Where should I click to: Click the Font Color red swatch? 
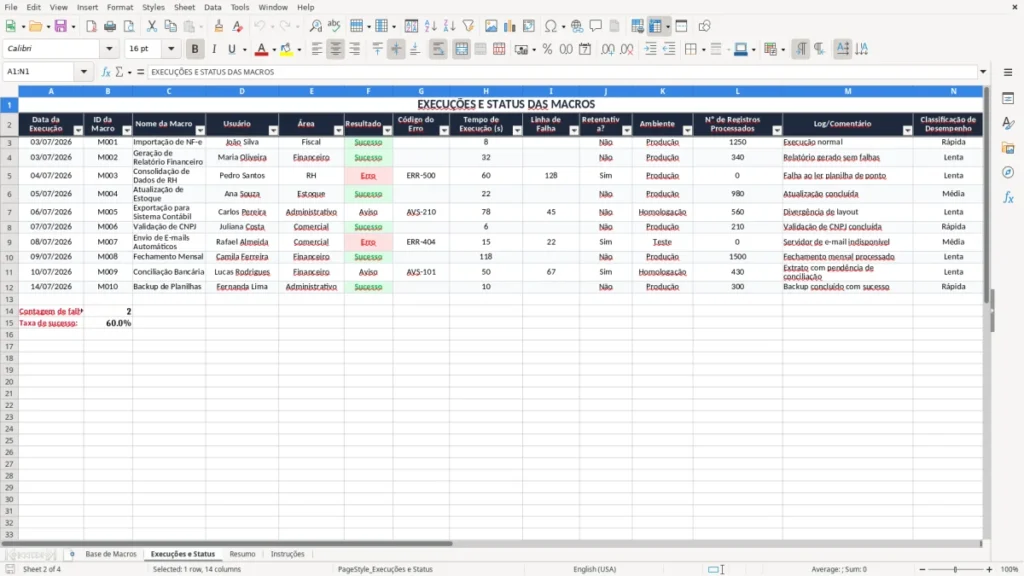(261, 49)
